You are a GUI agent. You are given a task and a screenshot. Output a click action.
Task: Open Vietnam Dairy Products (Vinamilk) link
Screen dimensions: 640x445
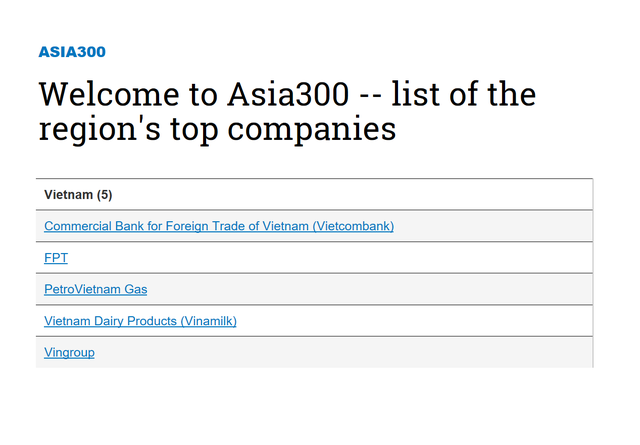click(140, 321)
